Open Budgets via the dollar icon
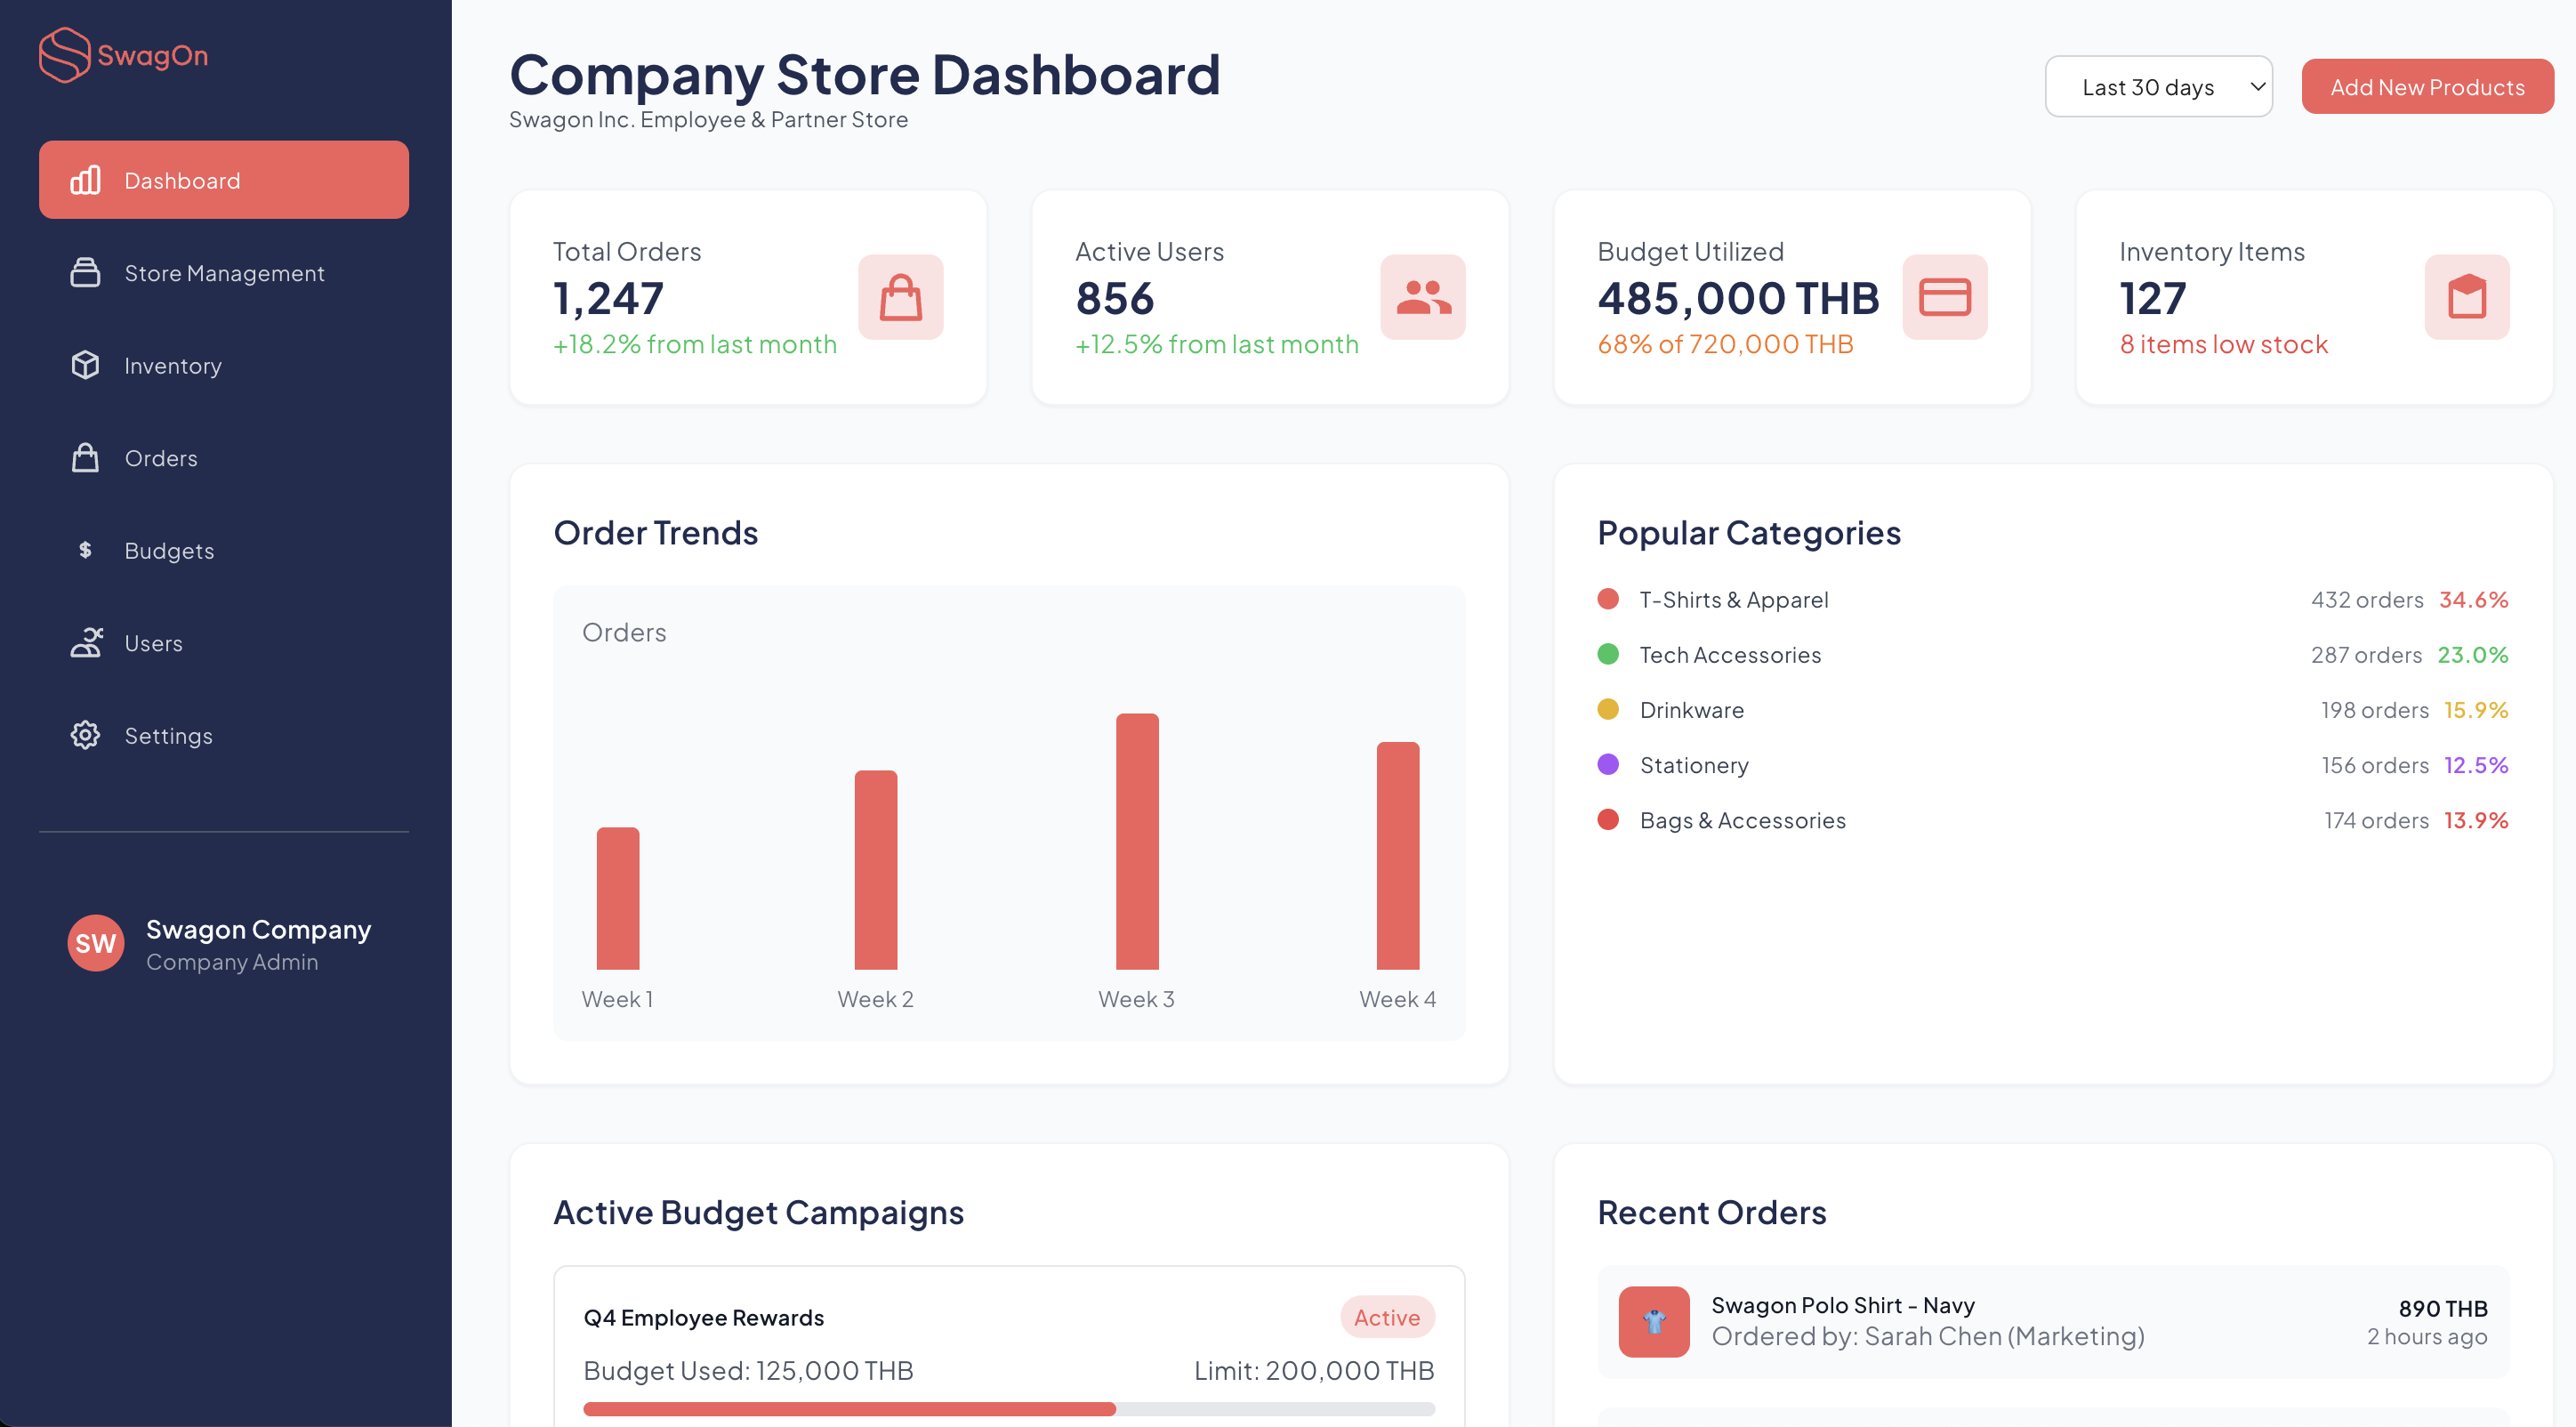The width and height of the screenshot is (2576, 1427). [85, 550]
